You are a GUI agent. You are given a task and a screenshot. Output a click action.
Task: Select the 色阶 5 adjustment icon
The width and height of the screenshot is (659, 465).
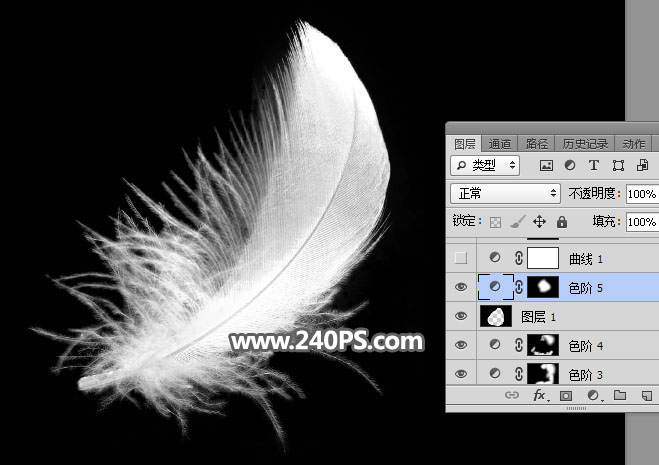tap(495, 286)
